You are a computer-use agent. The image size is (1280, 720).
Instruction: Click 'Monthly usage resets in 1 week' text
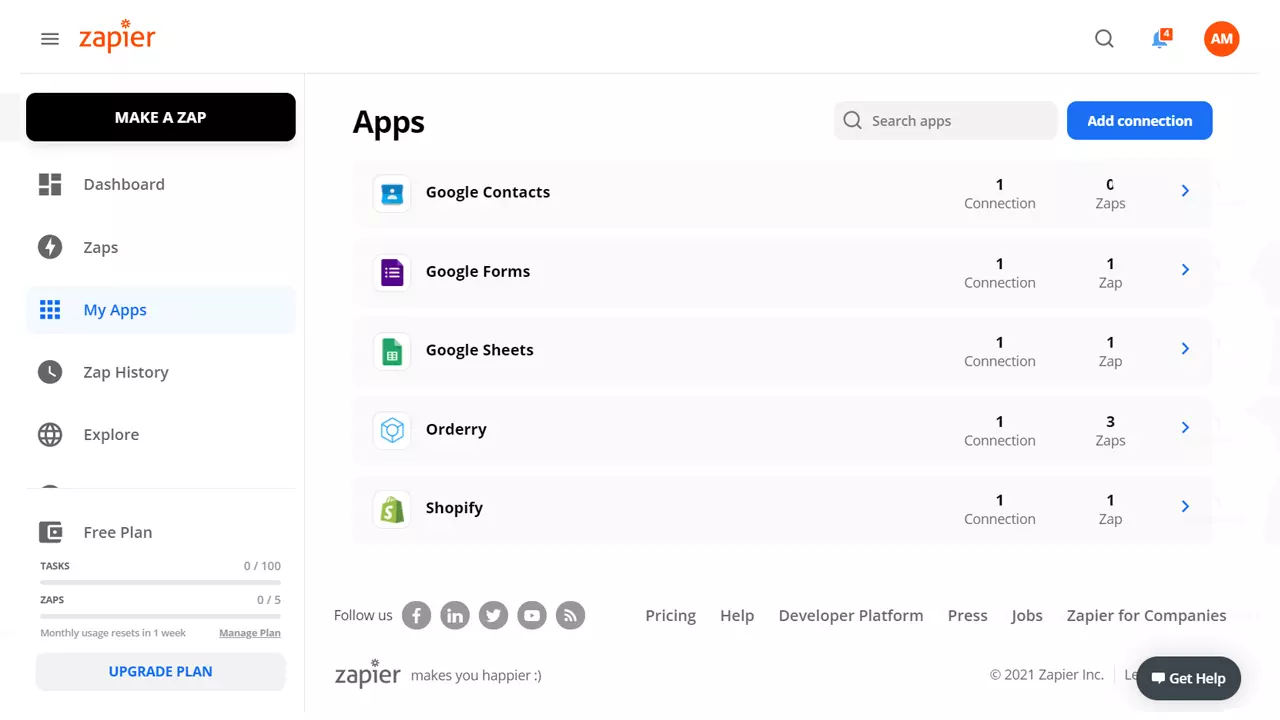(x=113, y=633)
